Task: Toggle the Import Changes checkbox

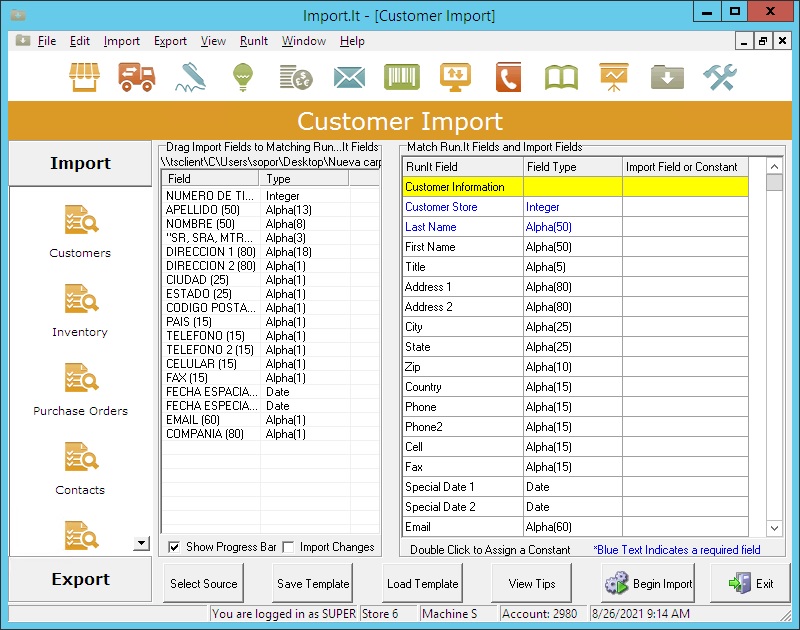Action: pos(288,547)
